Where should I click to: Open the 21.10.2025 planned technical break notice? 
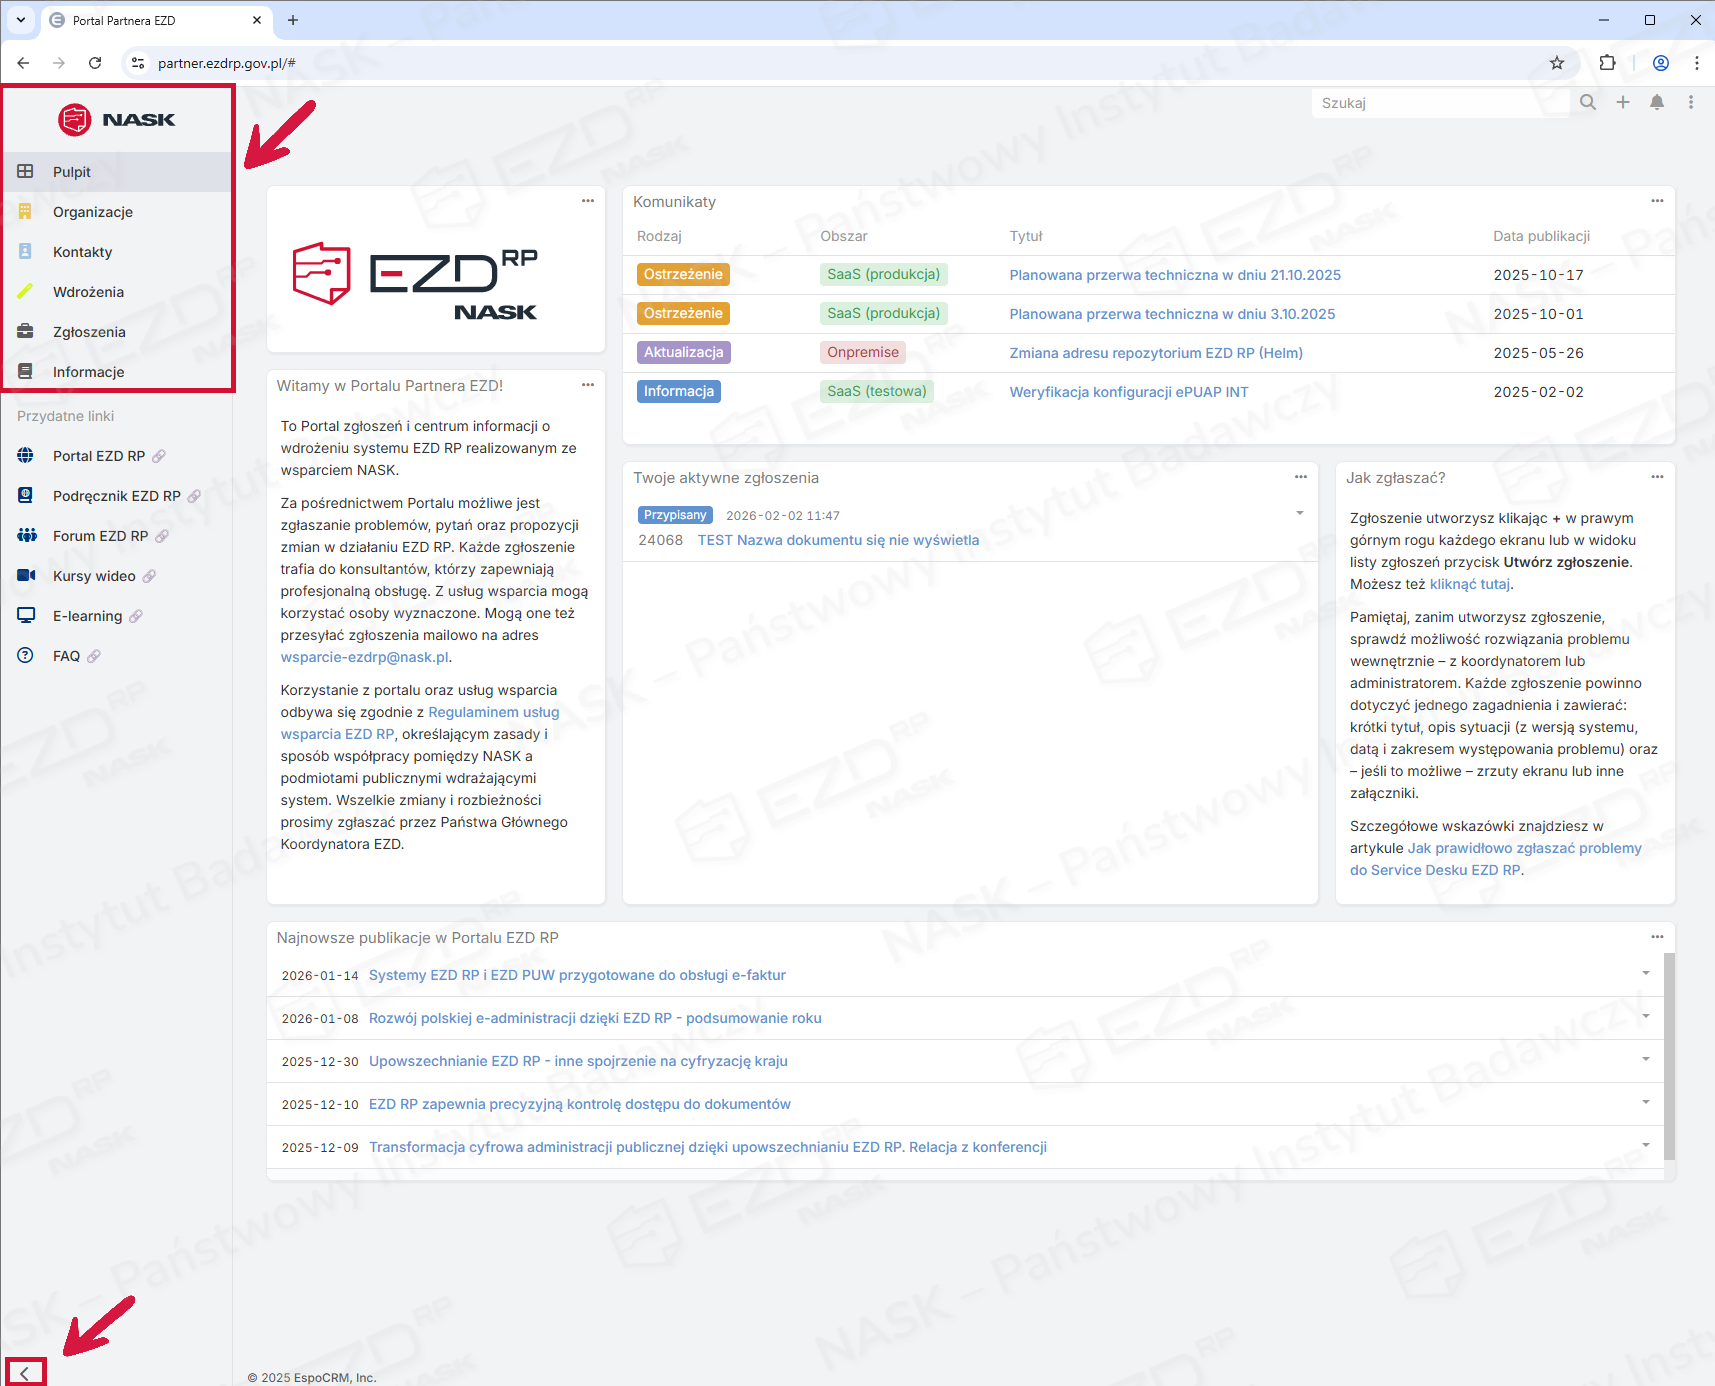point(1174,275)
